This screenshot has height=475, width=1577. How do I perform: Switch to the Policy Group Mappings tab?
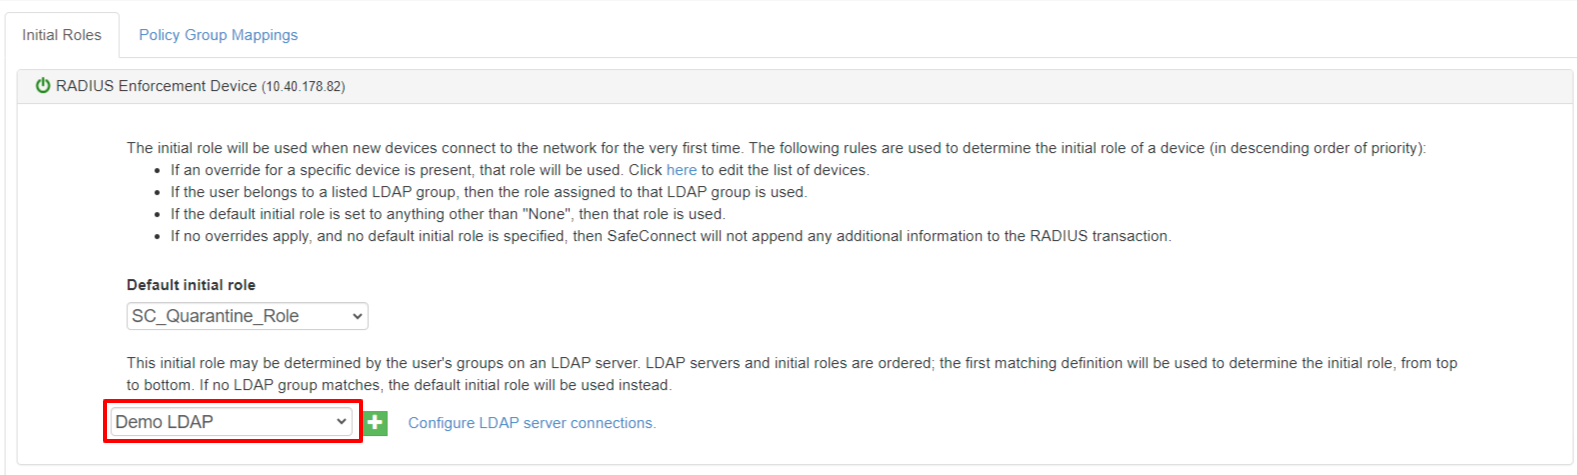[x=218, y=35]
